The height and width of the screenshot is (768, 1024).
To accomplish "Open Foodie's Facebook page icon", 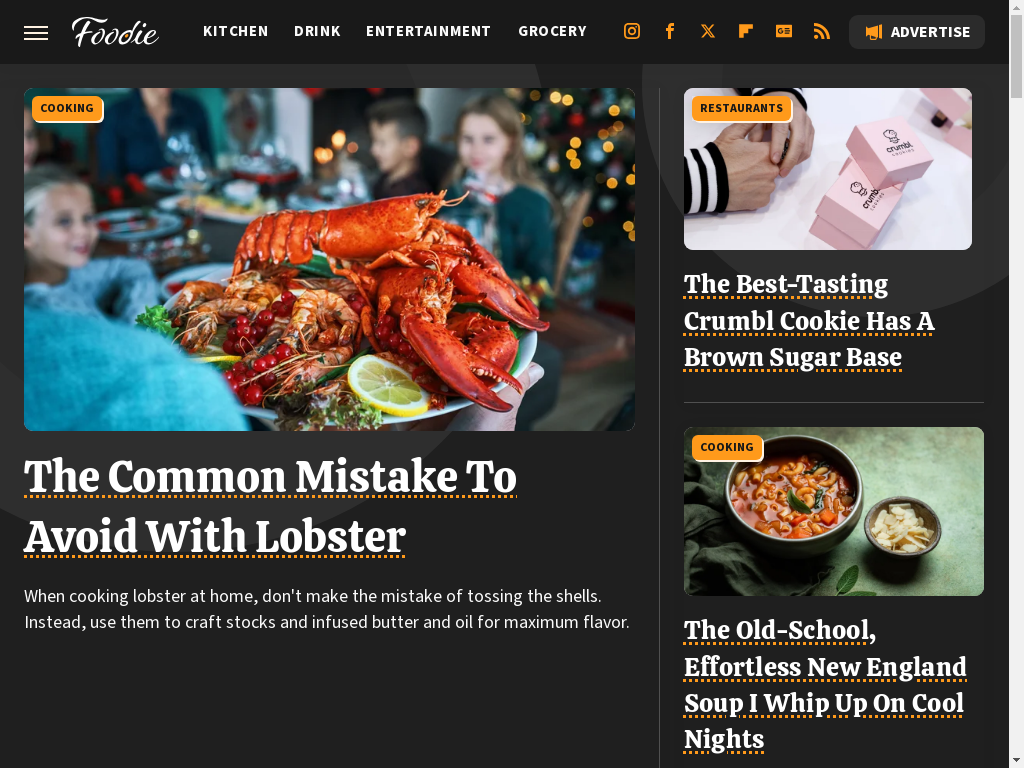I will [669, 31].
